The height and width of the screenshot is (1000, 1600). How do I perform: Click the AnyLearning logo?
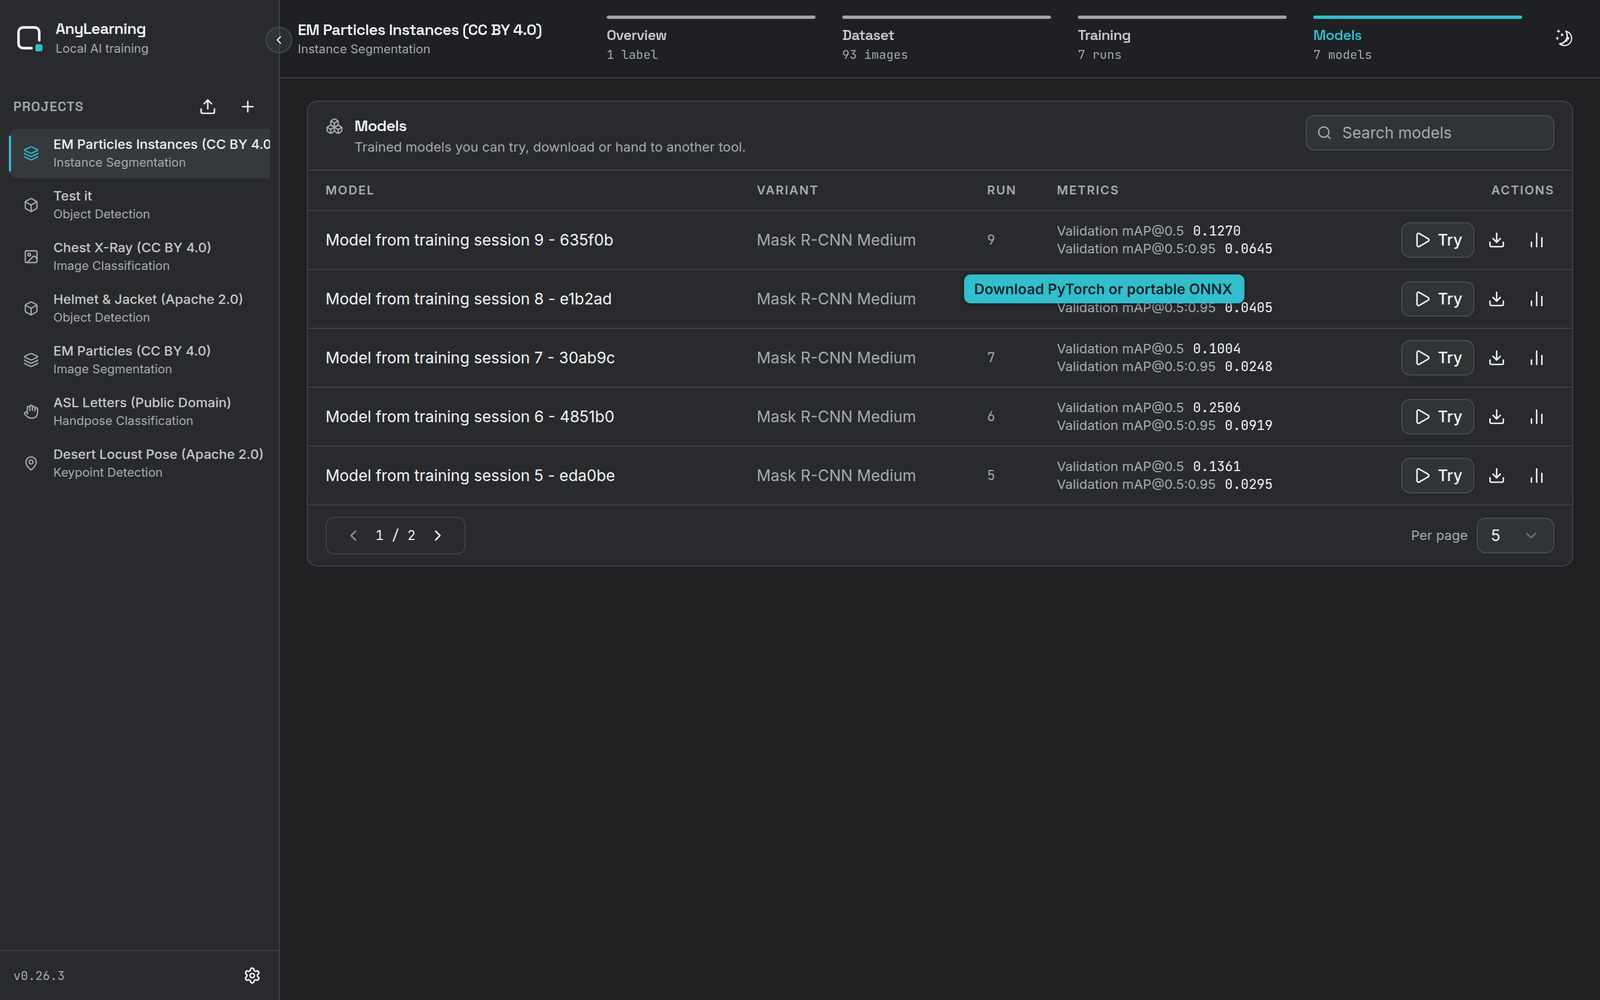(x=29, y=39)
